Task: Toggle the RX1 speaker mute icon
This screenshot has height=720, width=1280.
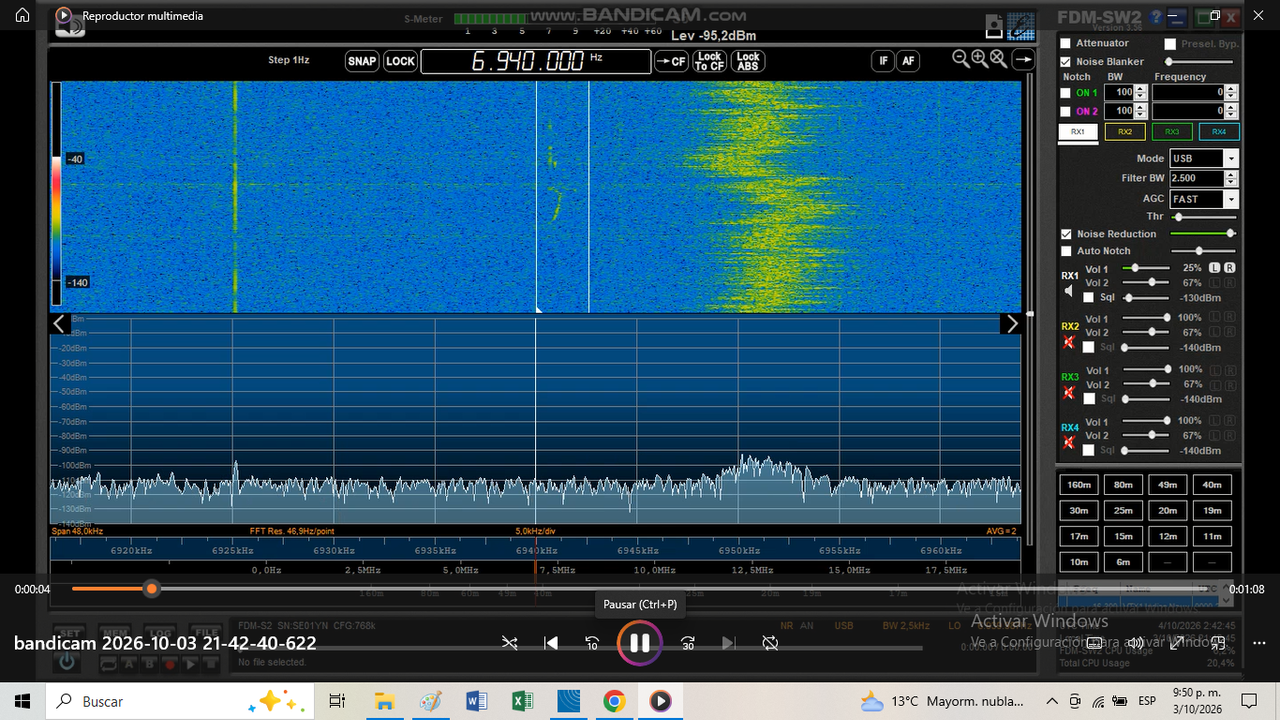Action: click(1069, 291)
